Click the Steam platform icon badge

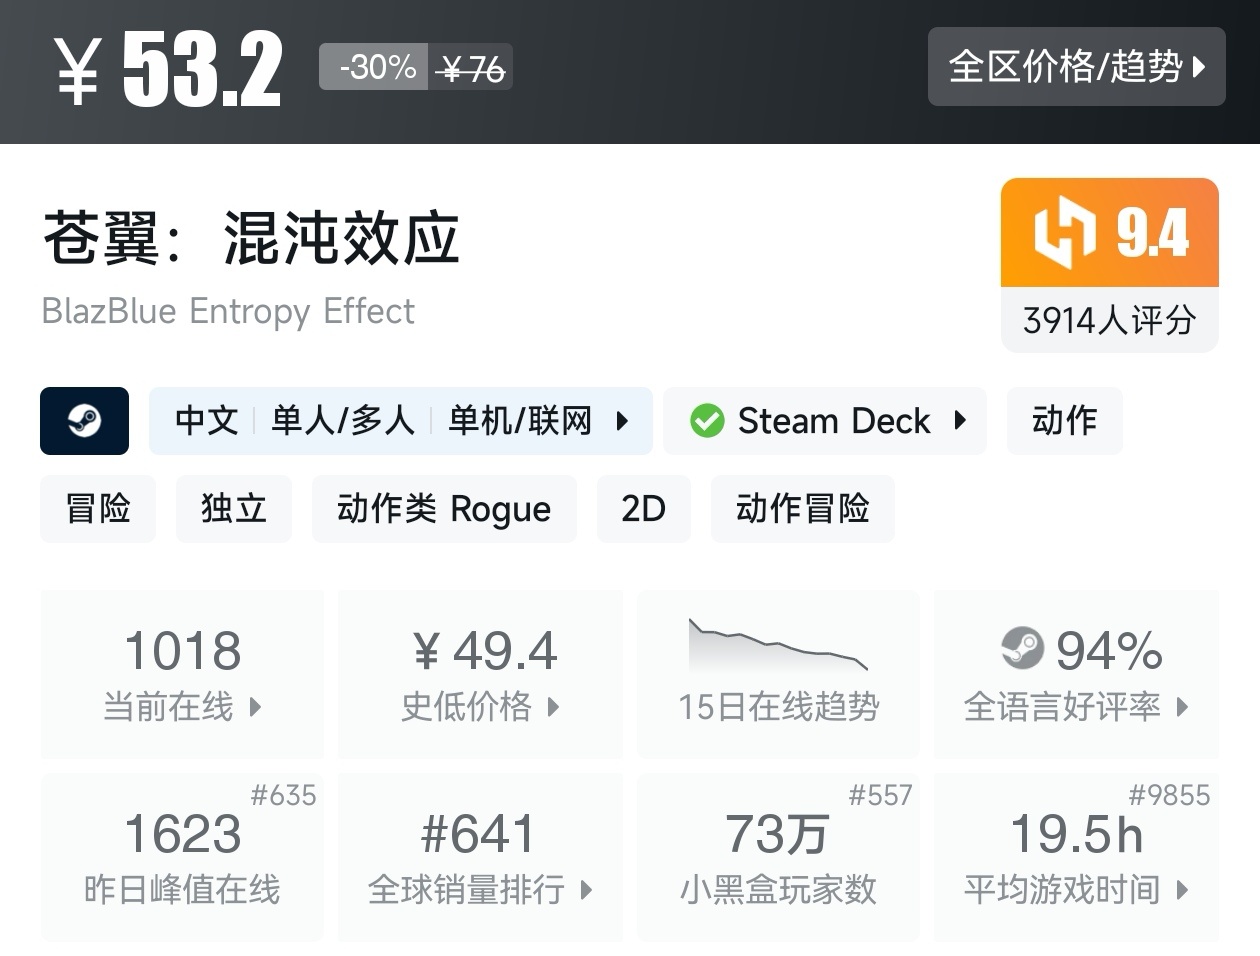84,421
